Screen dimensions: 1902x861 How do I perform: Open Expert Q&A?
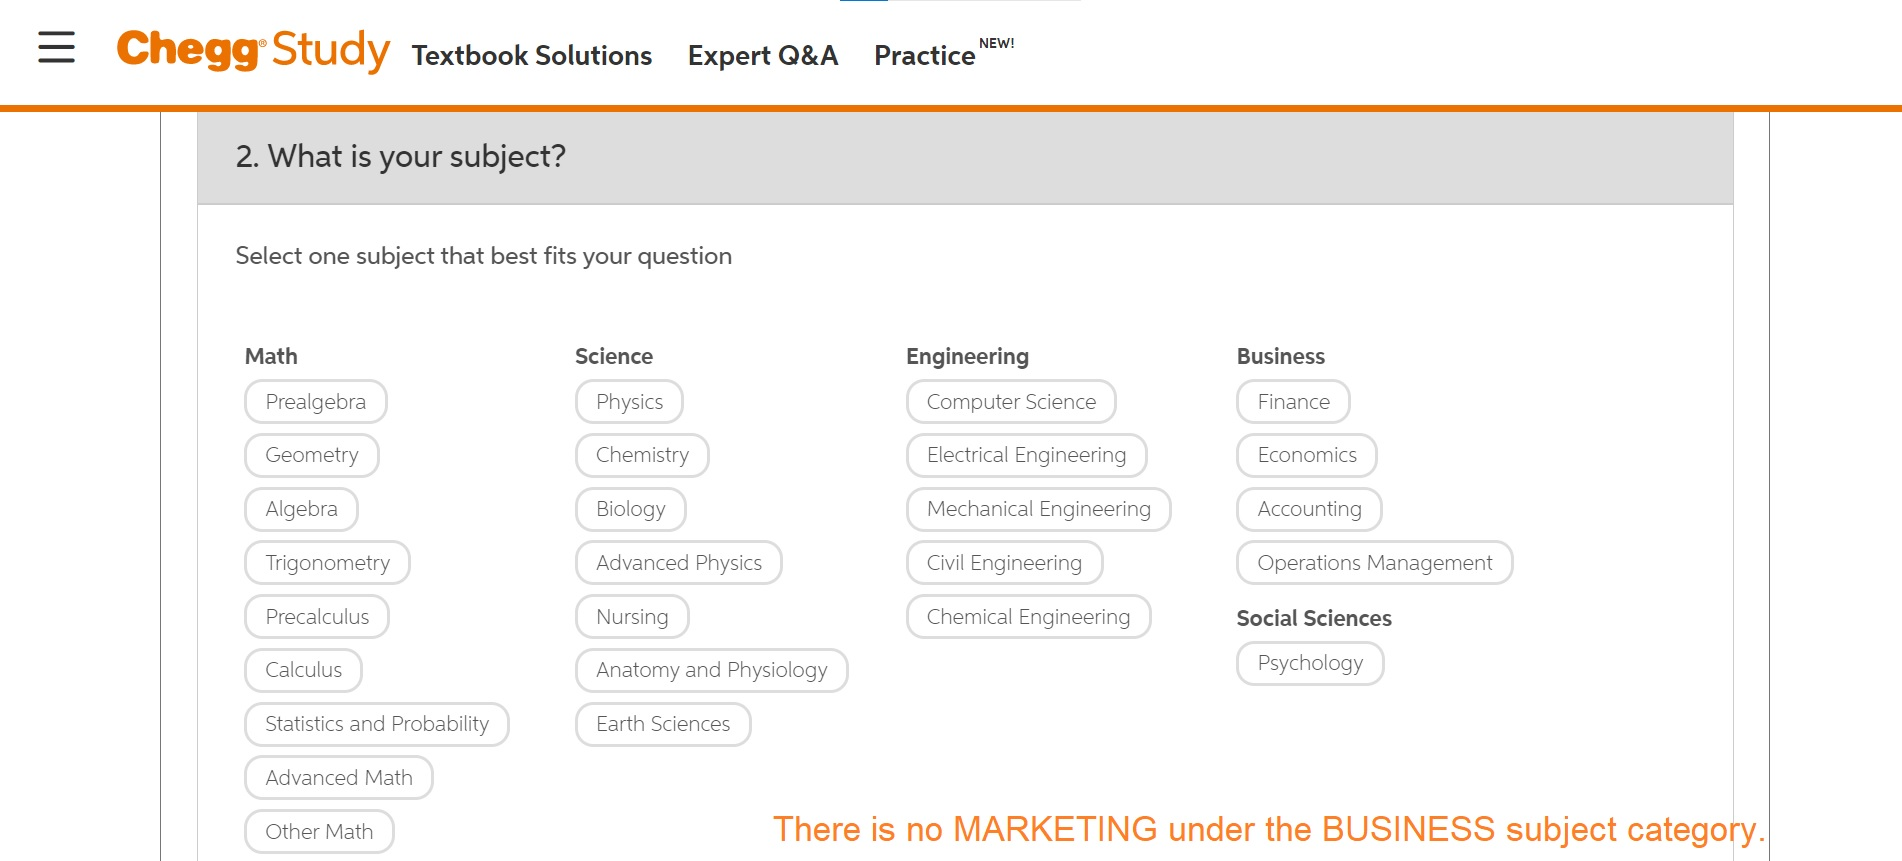pos(763,56)
